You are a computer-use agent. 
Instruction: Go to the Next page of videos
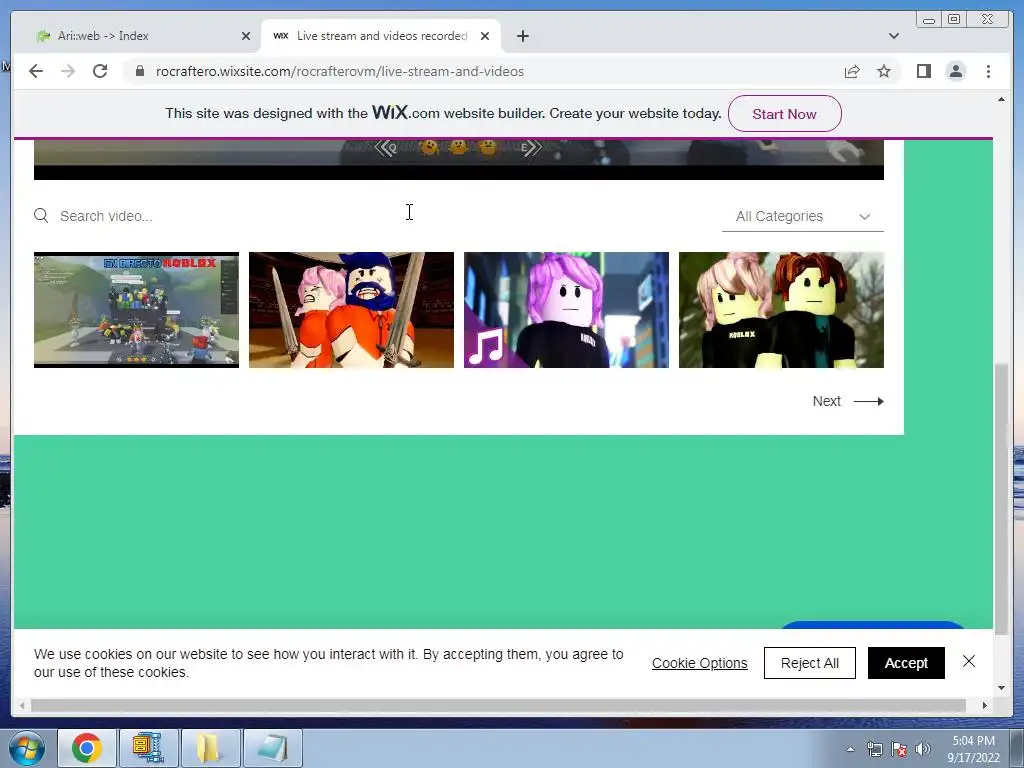click(848, 401)
